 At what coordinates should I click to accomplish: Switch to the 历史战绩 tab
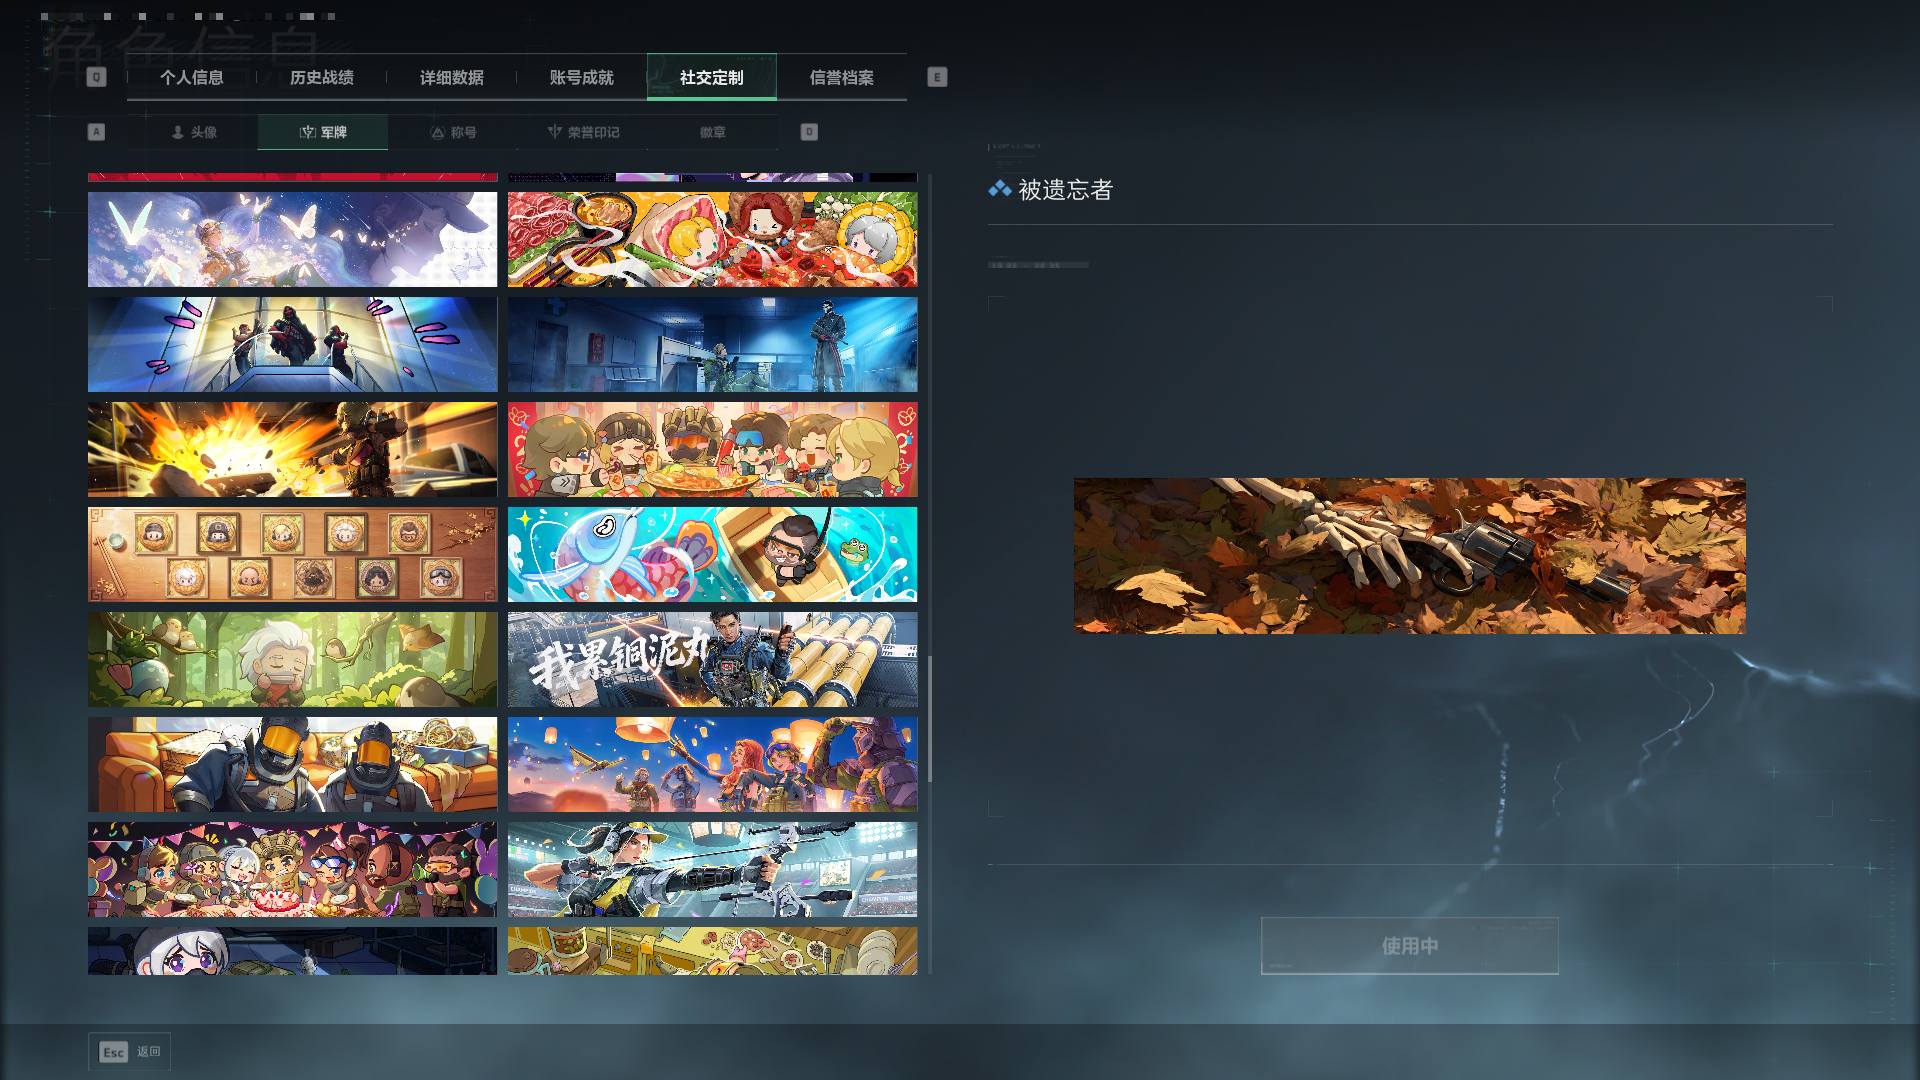tap(321, 77)
